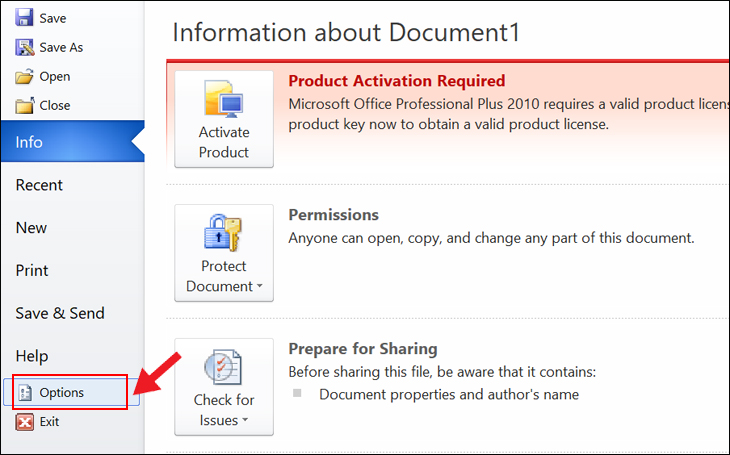Screen dimensions: 730x455
Task: Click the Activate Product computer icon
Action: [224, 99]
